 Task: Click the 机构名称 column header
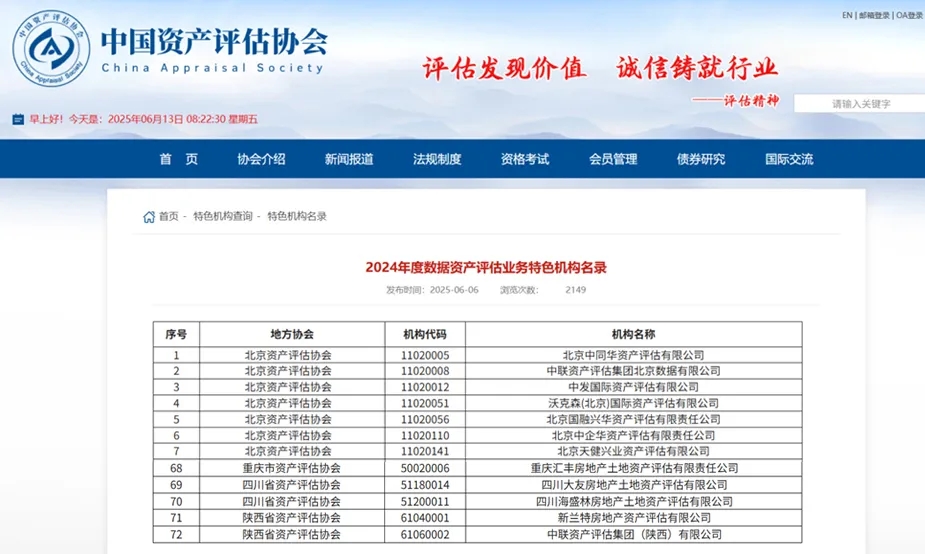[x=634, y=334]
